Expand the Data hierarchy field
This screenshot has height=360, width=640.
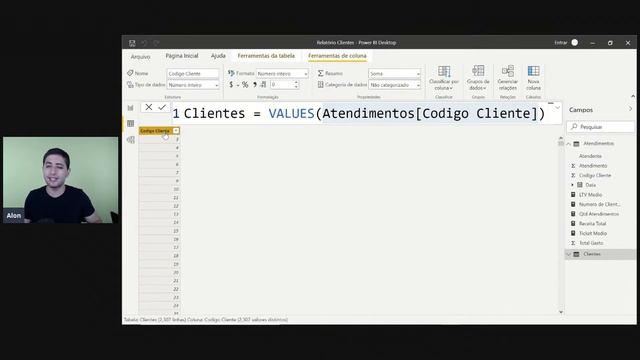tap(572, 185)
